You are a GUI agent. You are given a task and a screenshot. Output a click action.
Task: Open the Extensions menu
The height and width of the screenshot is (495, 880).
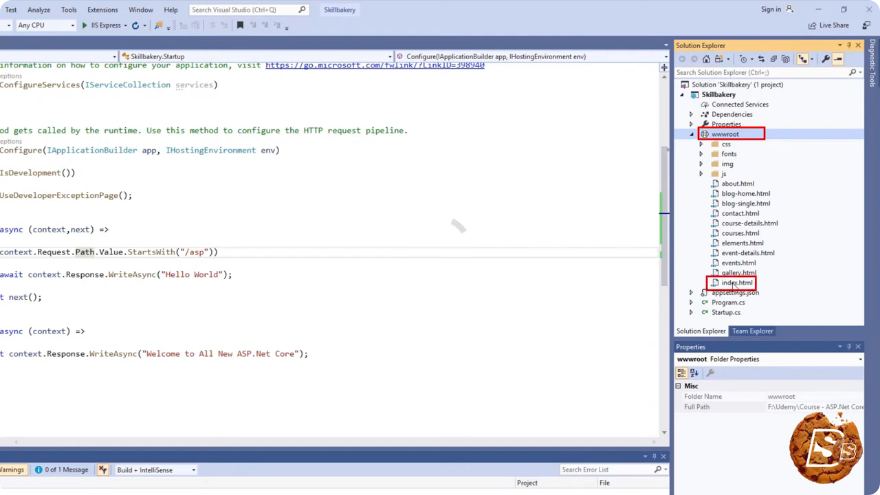pos(103,10)
